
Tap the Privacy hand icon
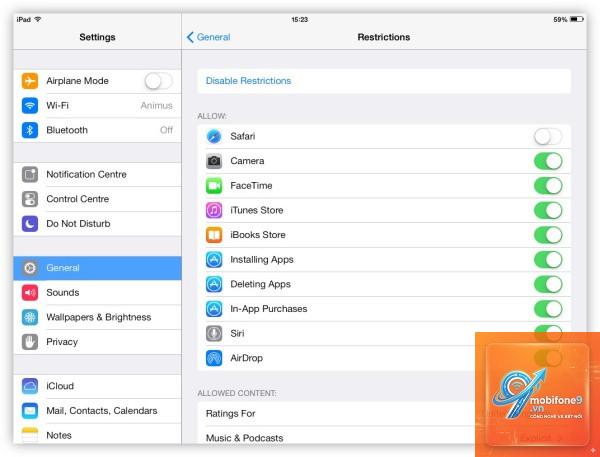(30, 342)
